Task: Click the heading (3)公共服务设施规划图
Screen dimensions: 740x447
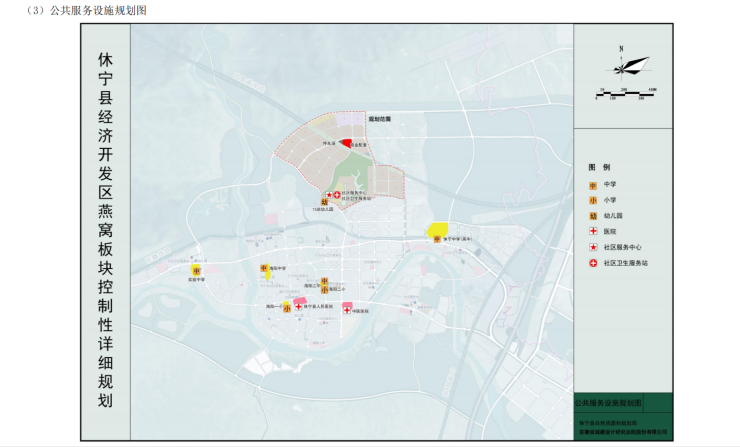Action: [x=86, y=10]
